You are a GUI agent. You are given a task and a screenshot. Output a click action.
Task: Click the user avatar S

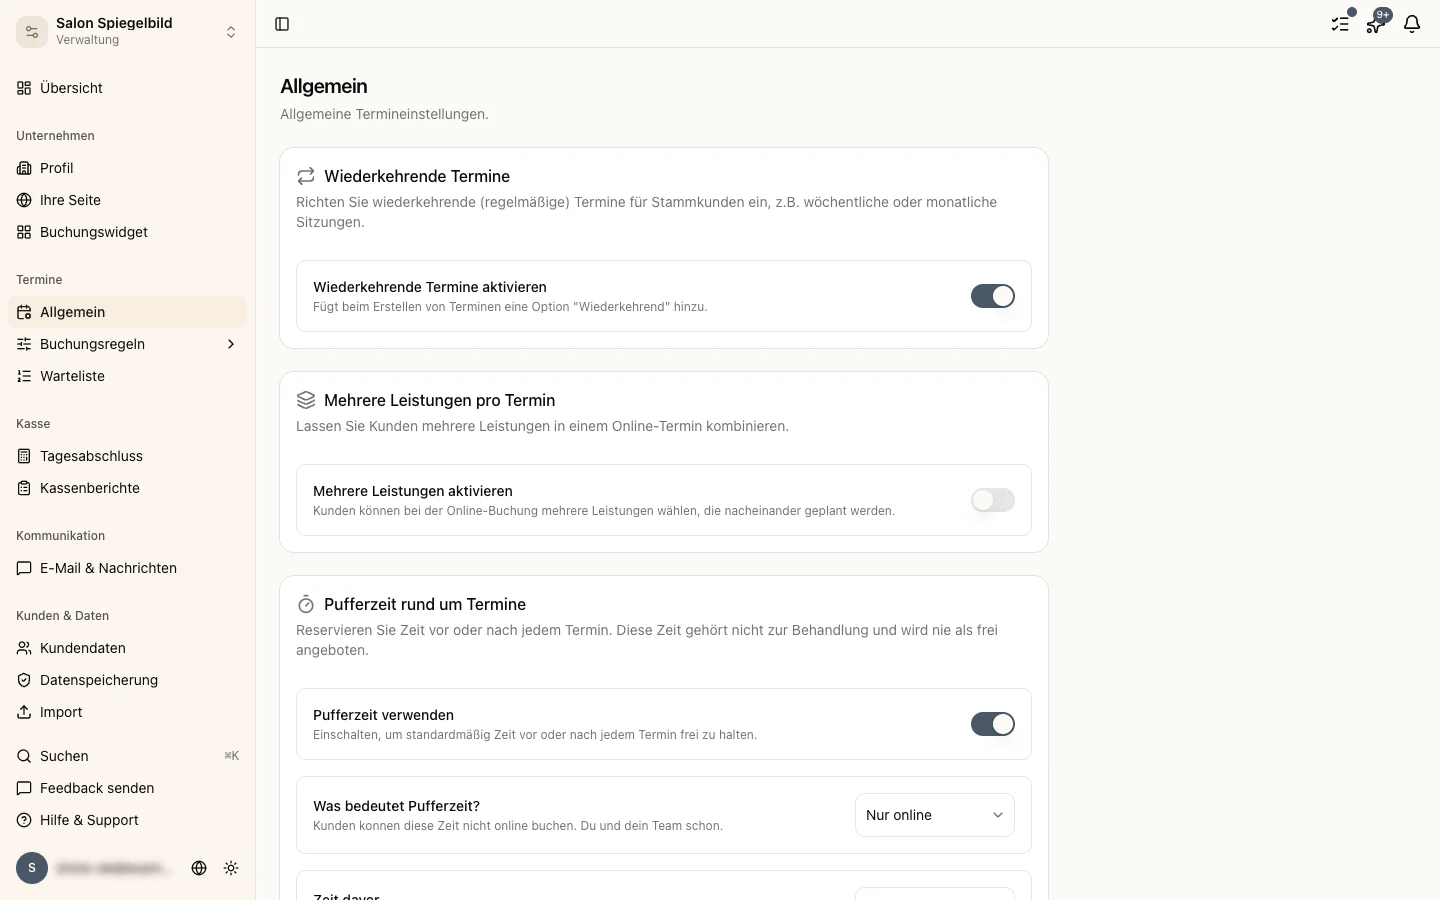tap(32, 868)
